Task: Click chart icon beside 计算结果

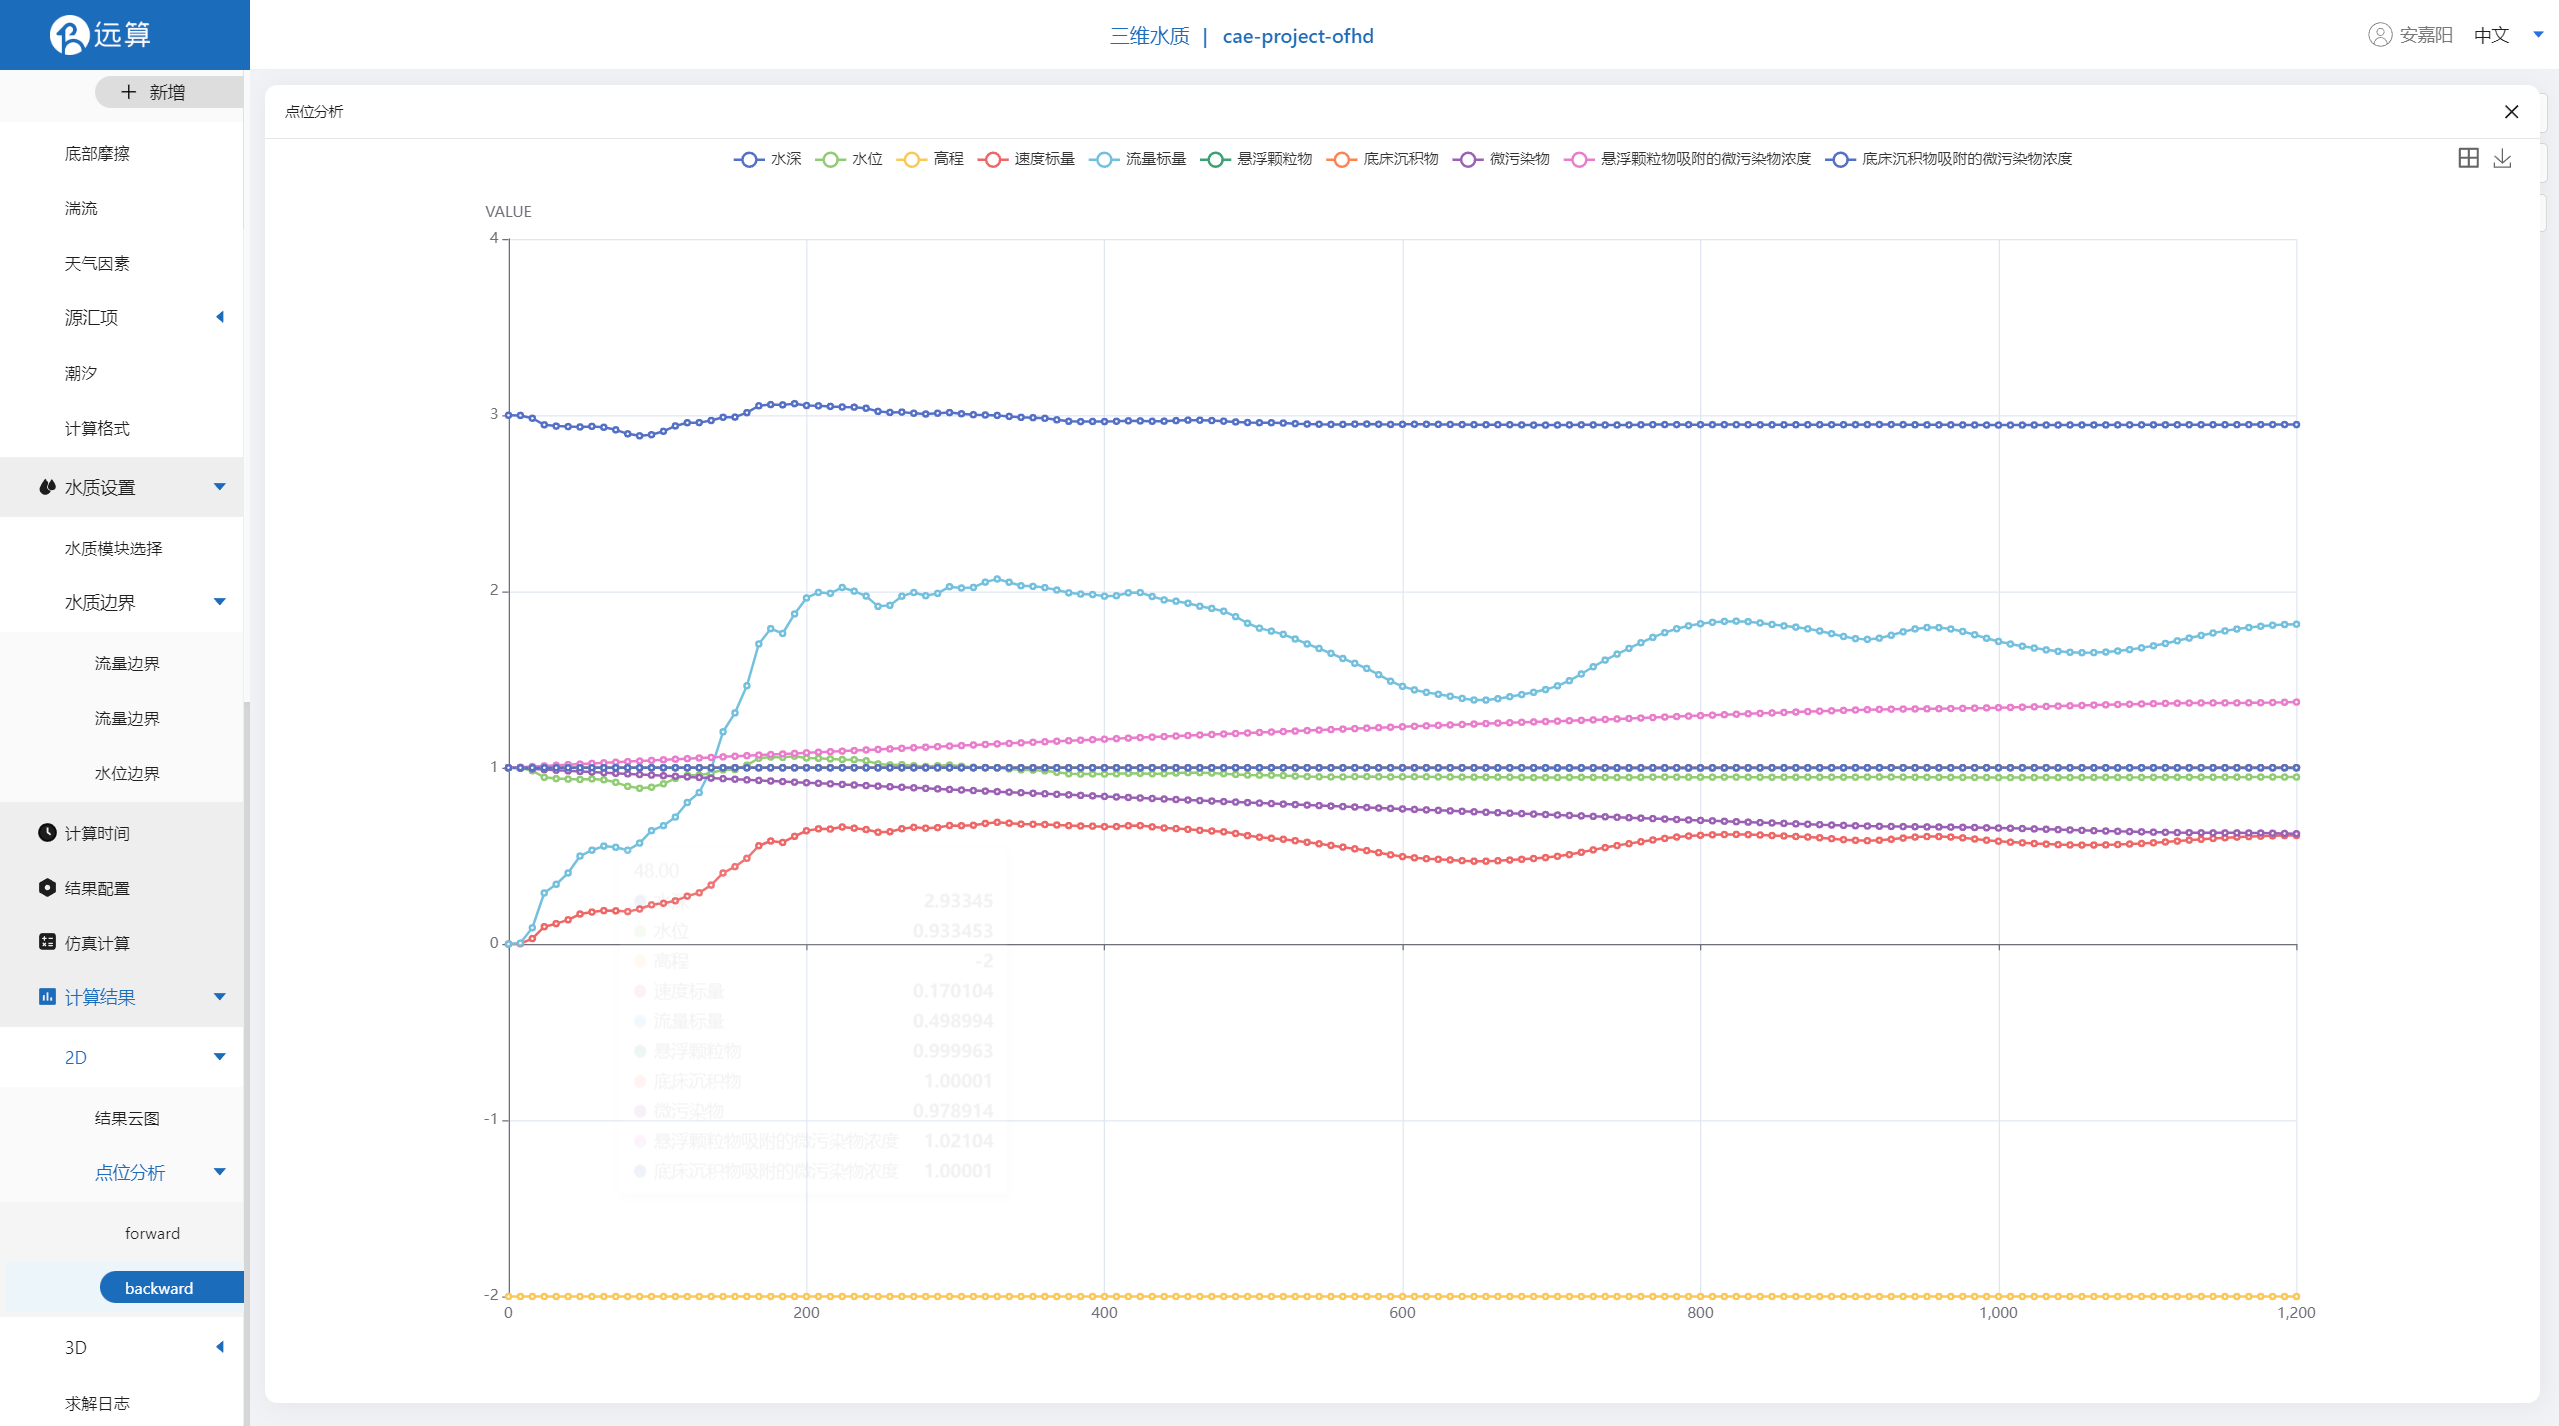Action: (x=47, y=996)
